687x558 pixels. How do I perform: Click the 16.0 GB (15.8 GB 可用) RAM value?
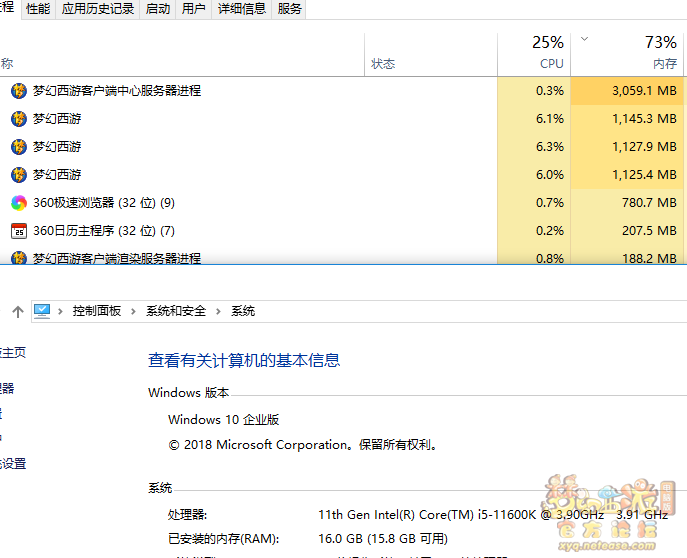click(x=383, y=538)
